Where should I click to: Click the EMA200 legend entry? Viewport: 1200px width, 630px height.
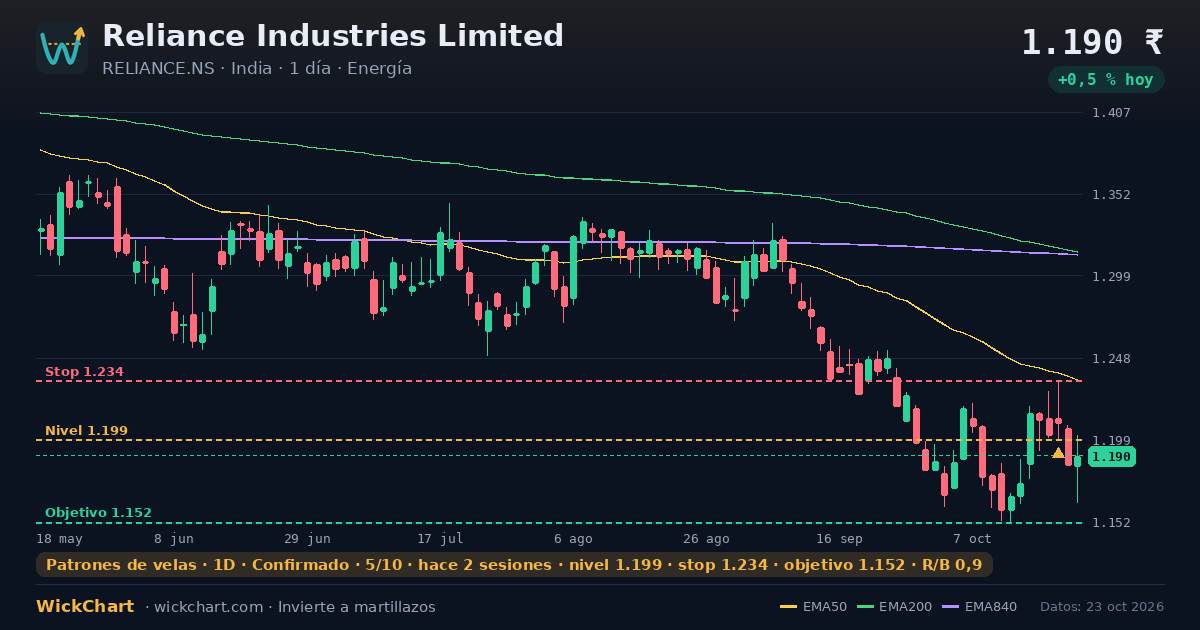coord(893,607)
